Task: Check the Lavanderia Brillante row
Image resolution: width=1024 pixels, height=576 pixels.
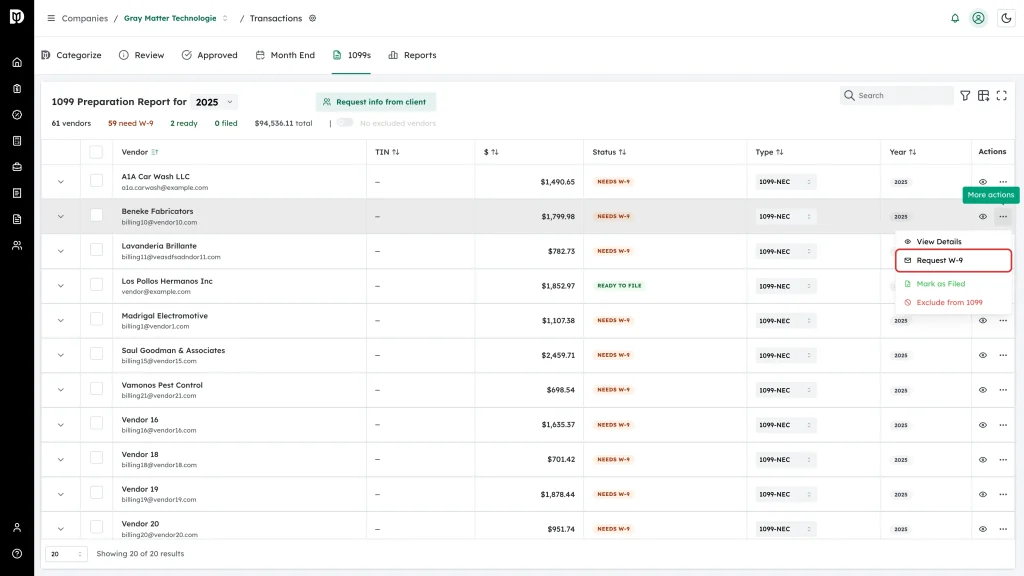Action: pyautogui.click(x=96, y=249)
